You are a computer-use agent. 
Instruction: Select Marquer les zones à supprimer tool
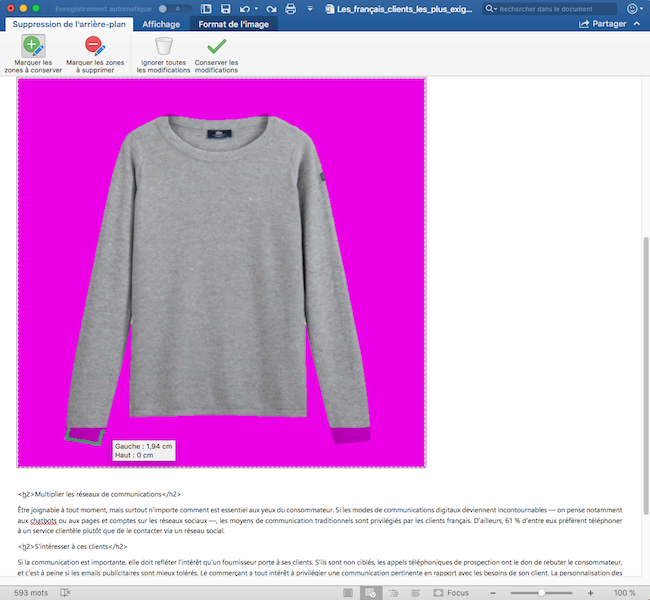[x=95, y=54]
